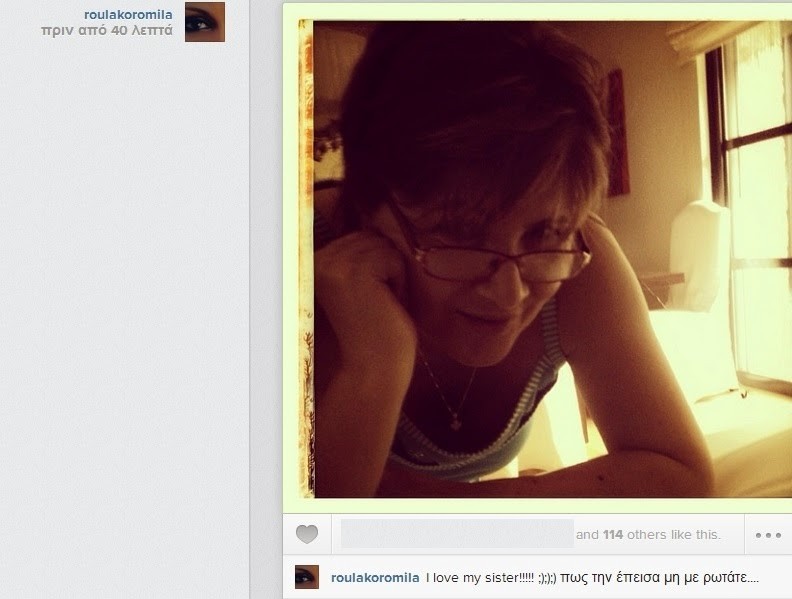792x599 pixels.
Task: Click the worn vintage left border of the photo
Action: [306, 259]
